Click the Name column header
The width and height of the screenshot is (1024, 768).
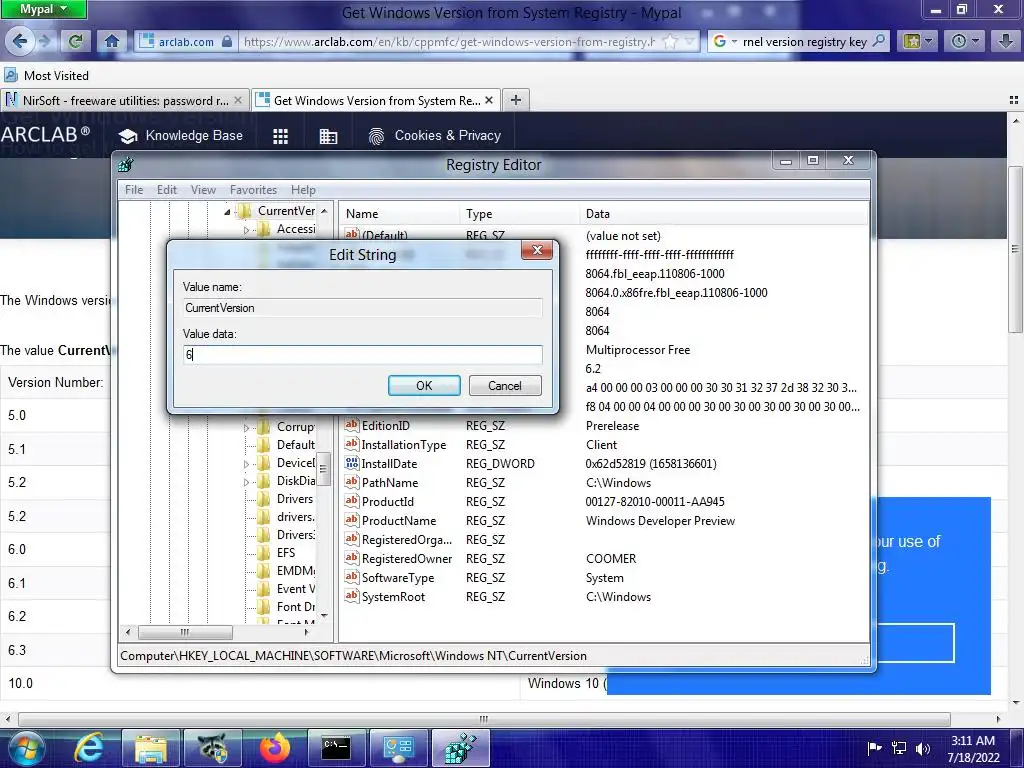[x=400, y=214]
